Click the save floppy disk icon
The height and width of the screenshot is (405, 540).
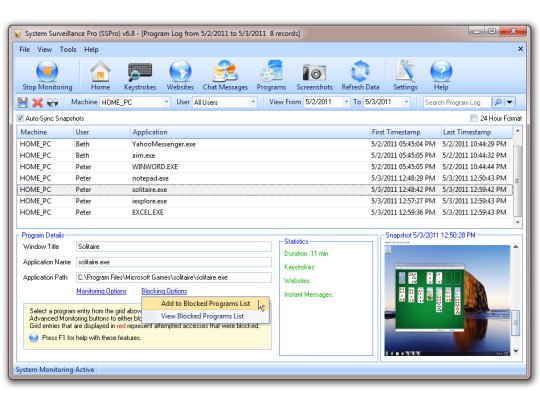(23, 102)
